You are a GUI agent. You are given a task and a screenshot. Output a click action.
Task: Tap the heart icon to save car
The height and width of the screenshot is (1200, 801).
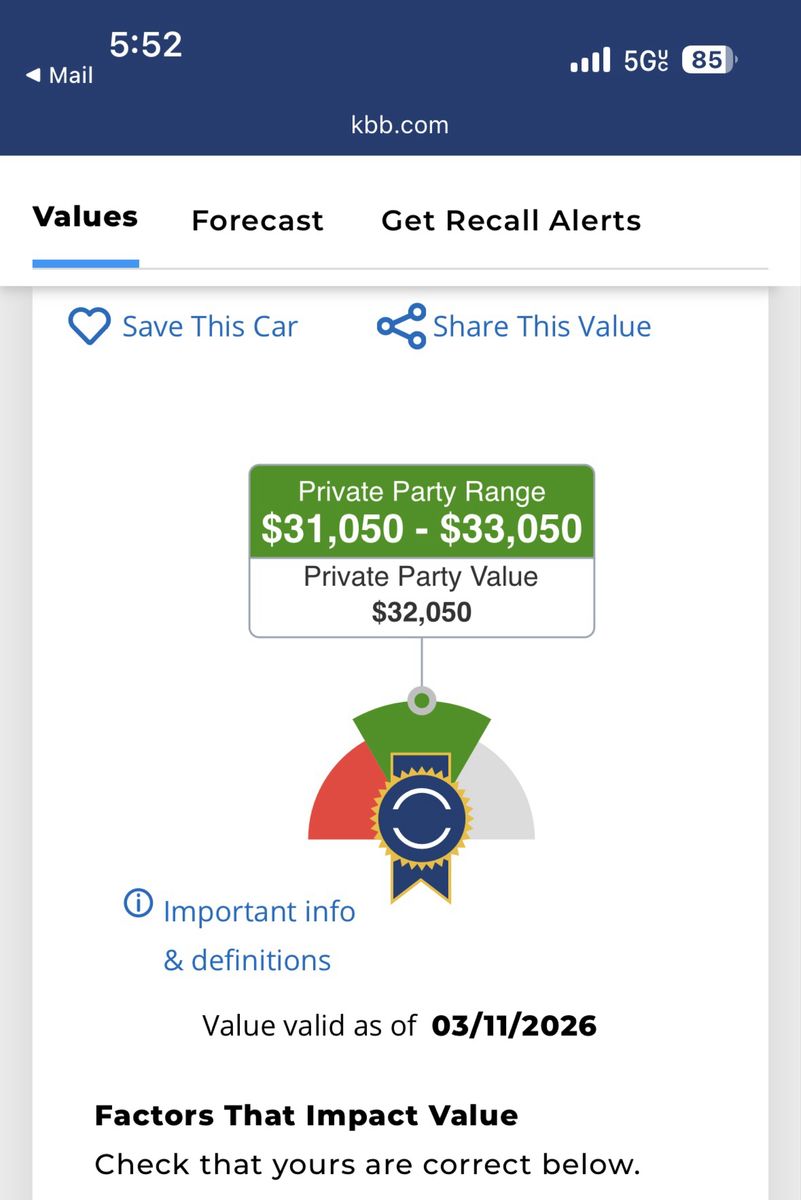tap(88, 327)
